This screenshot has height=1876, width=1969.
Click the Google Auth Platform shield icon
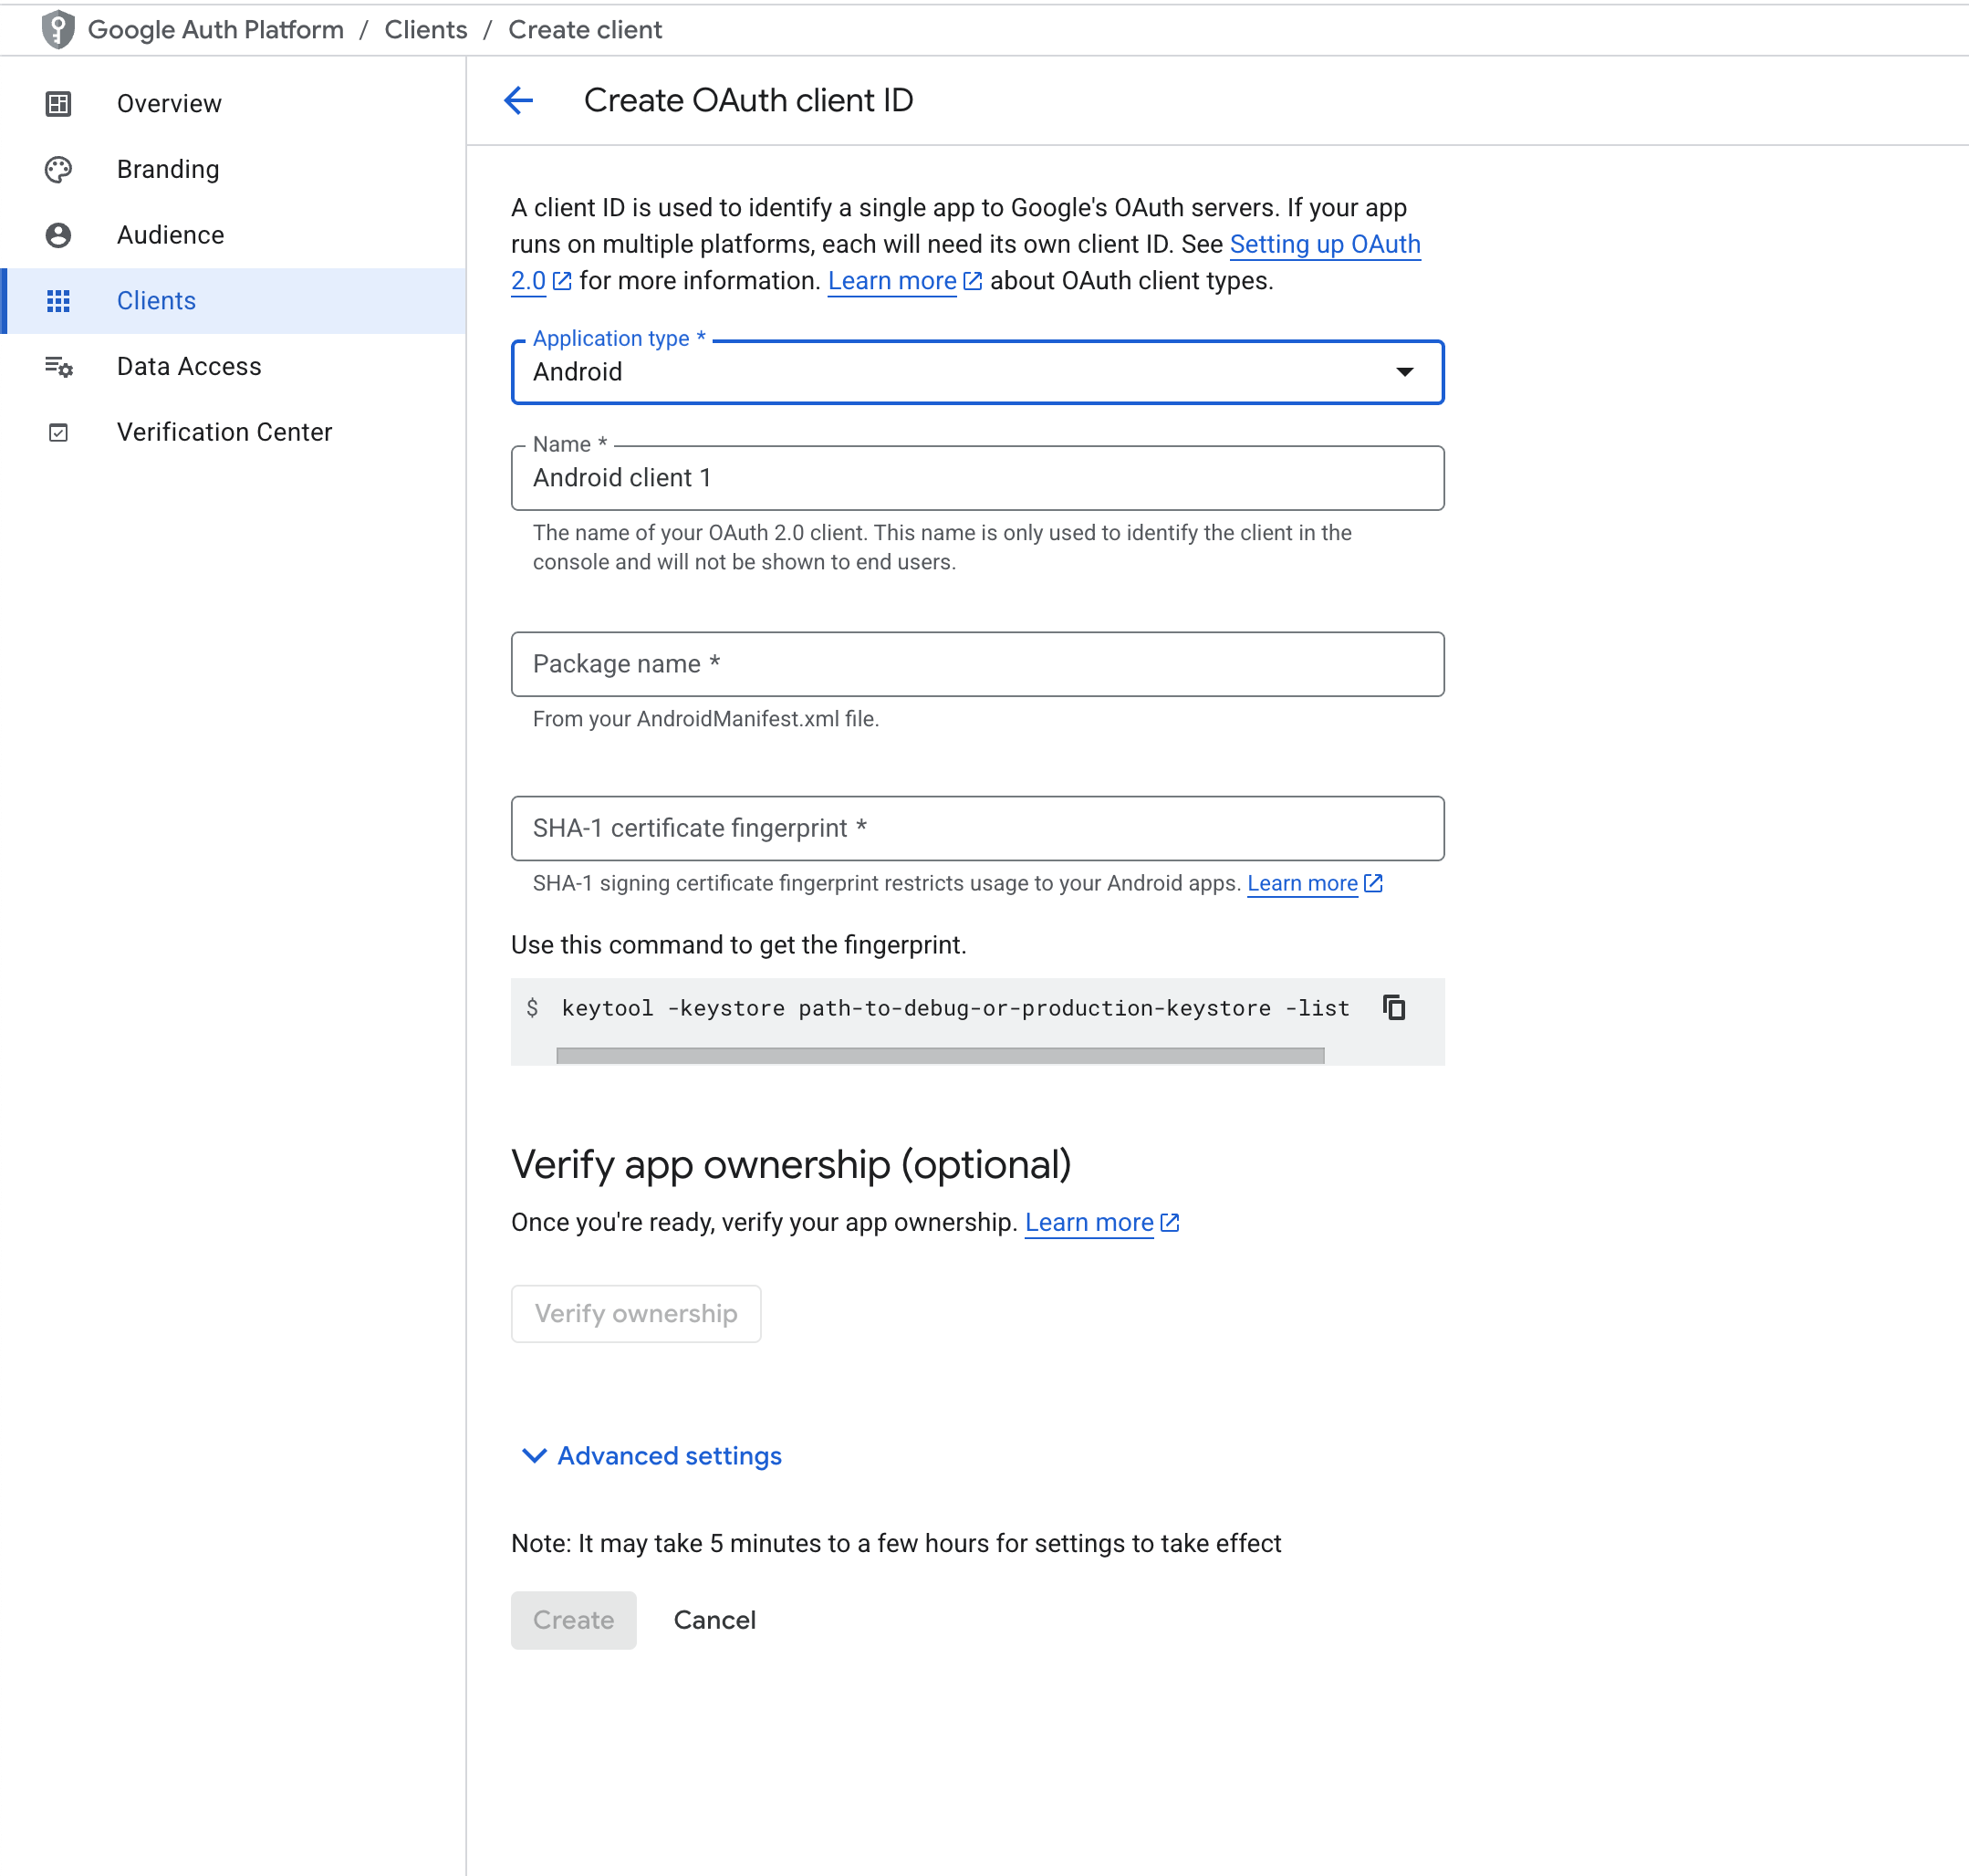(x=58, y=30)
